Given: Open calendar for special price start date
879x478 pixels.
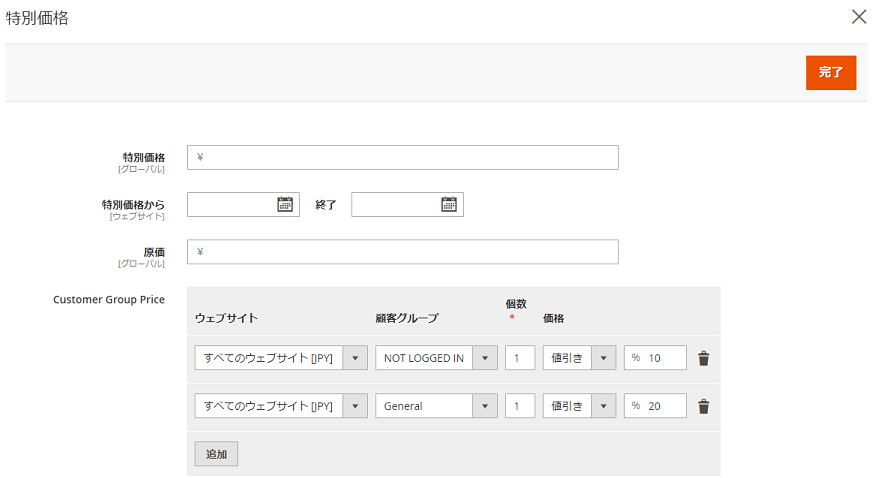Looking at the screenshot, I should [285, 205].
